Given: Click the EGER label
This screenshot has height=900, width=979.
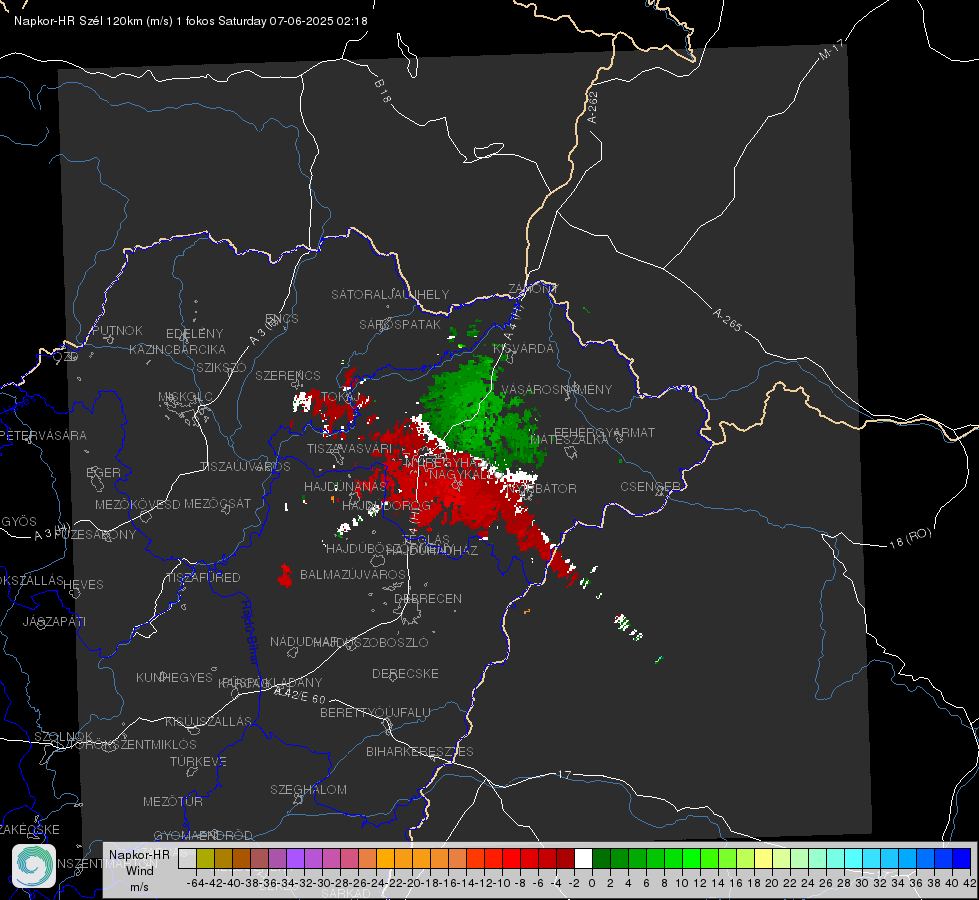Looking at the screenshot, I should click(104, 472).
